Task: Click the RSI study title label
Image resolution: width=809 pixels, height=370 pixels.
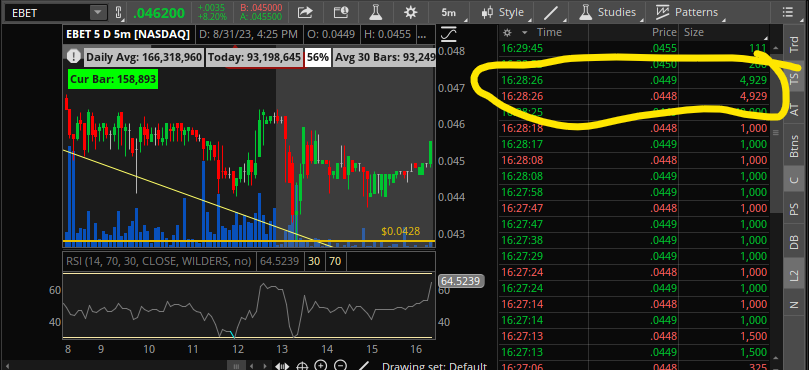Action: point(159,261)
